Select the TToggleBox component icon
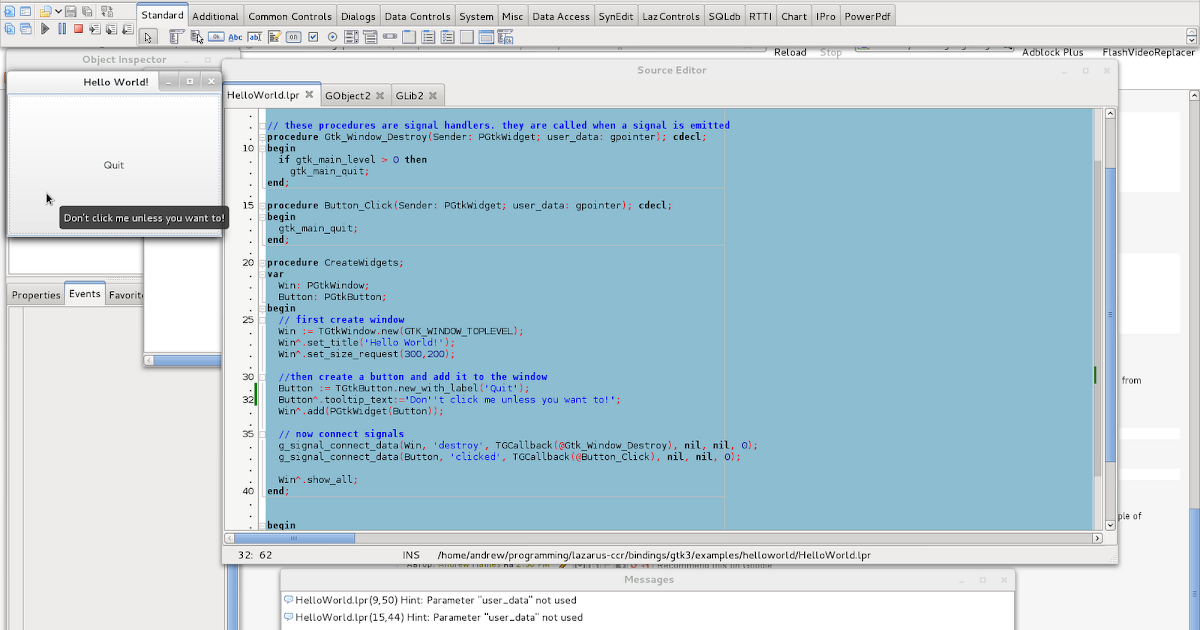 coord(293,37)
